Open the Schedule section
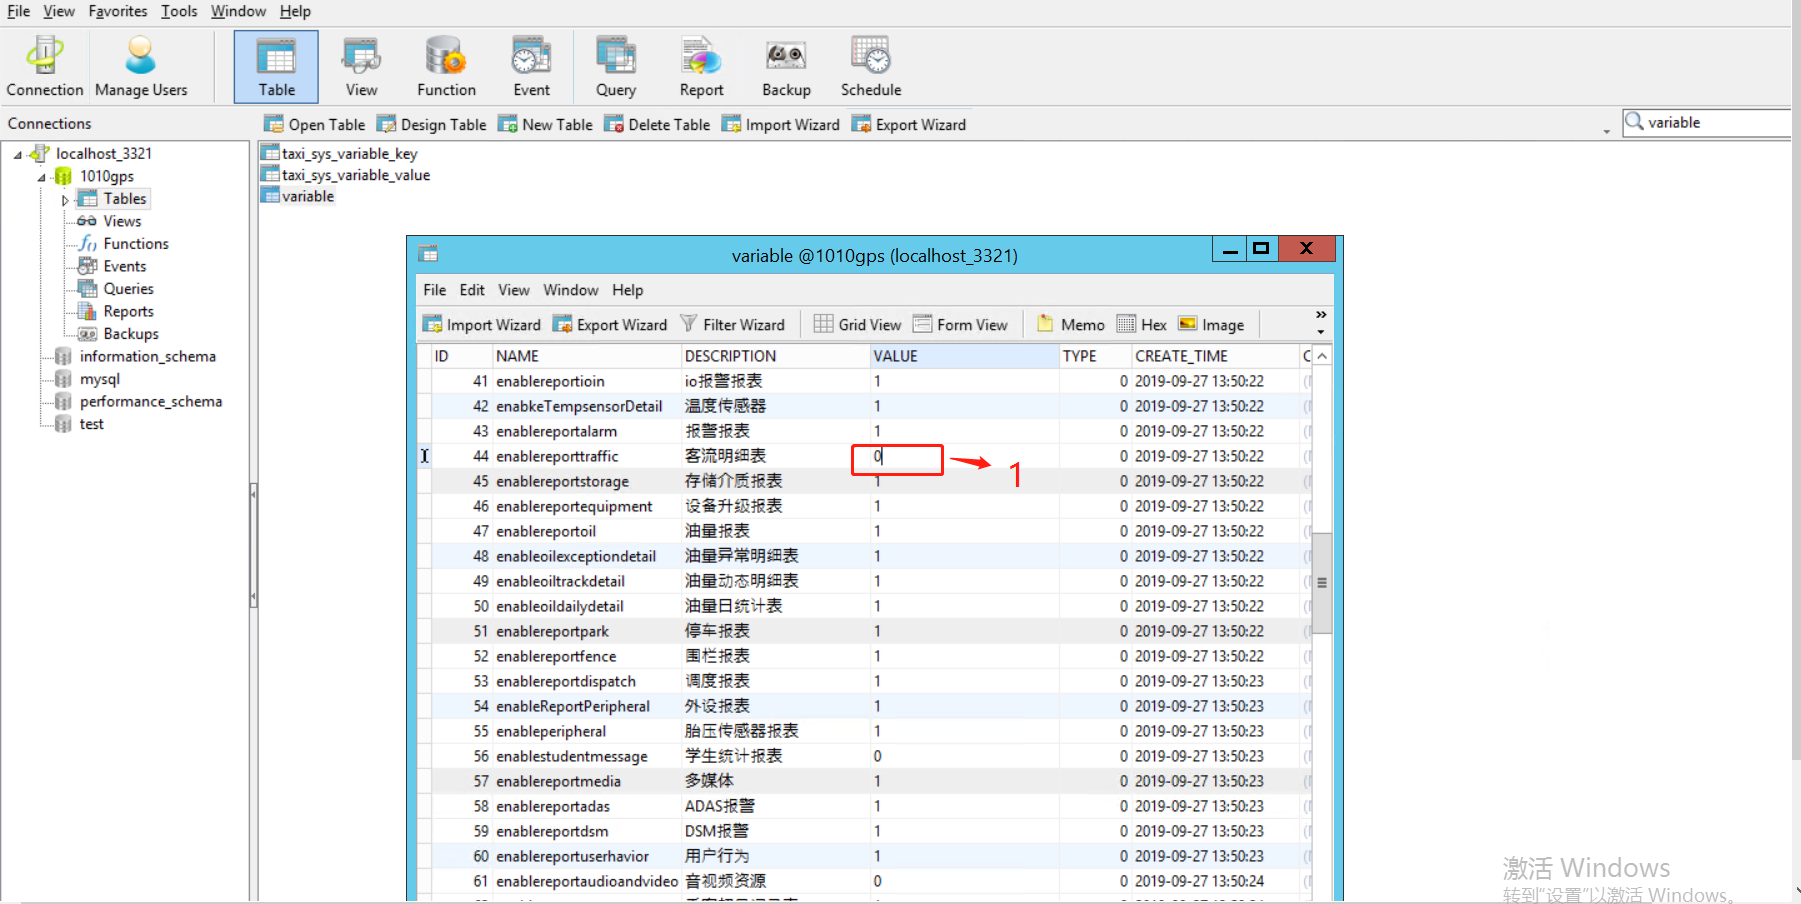Viewport: 1801px width, 904px height. pos(871,67)
